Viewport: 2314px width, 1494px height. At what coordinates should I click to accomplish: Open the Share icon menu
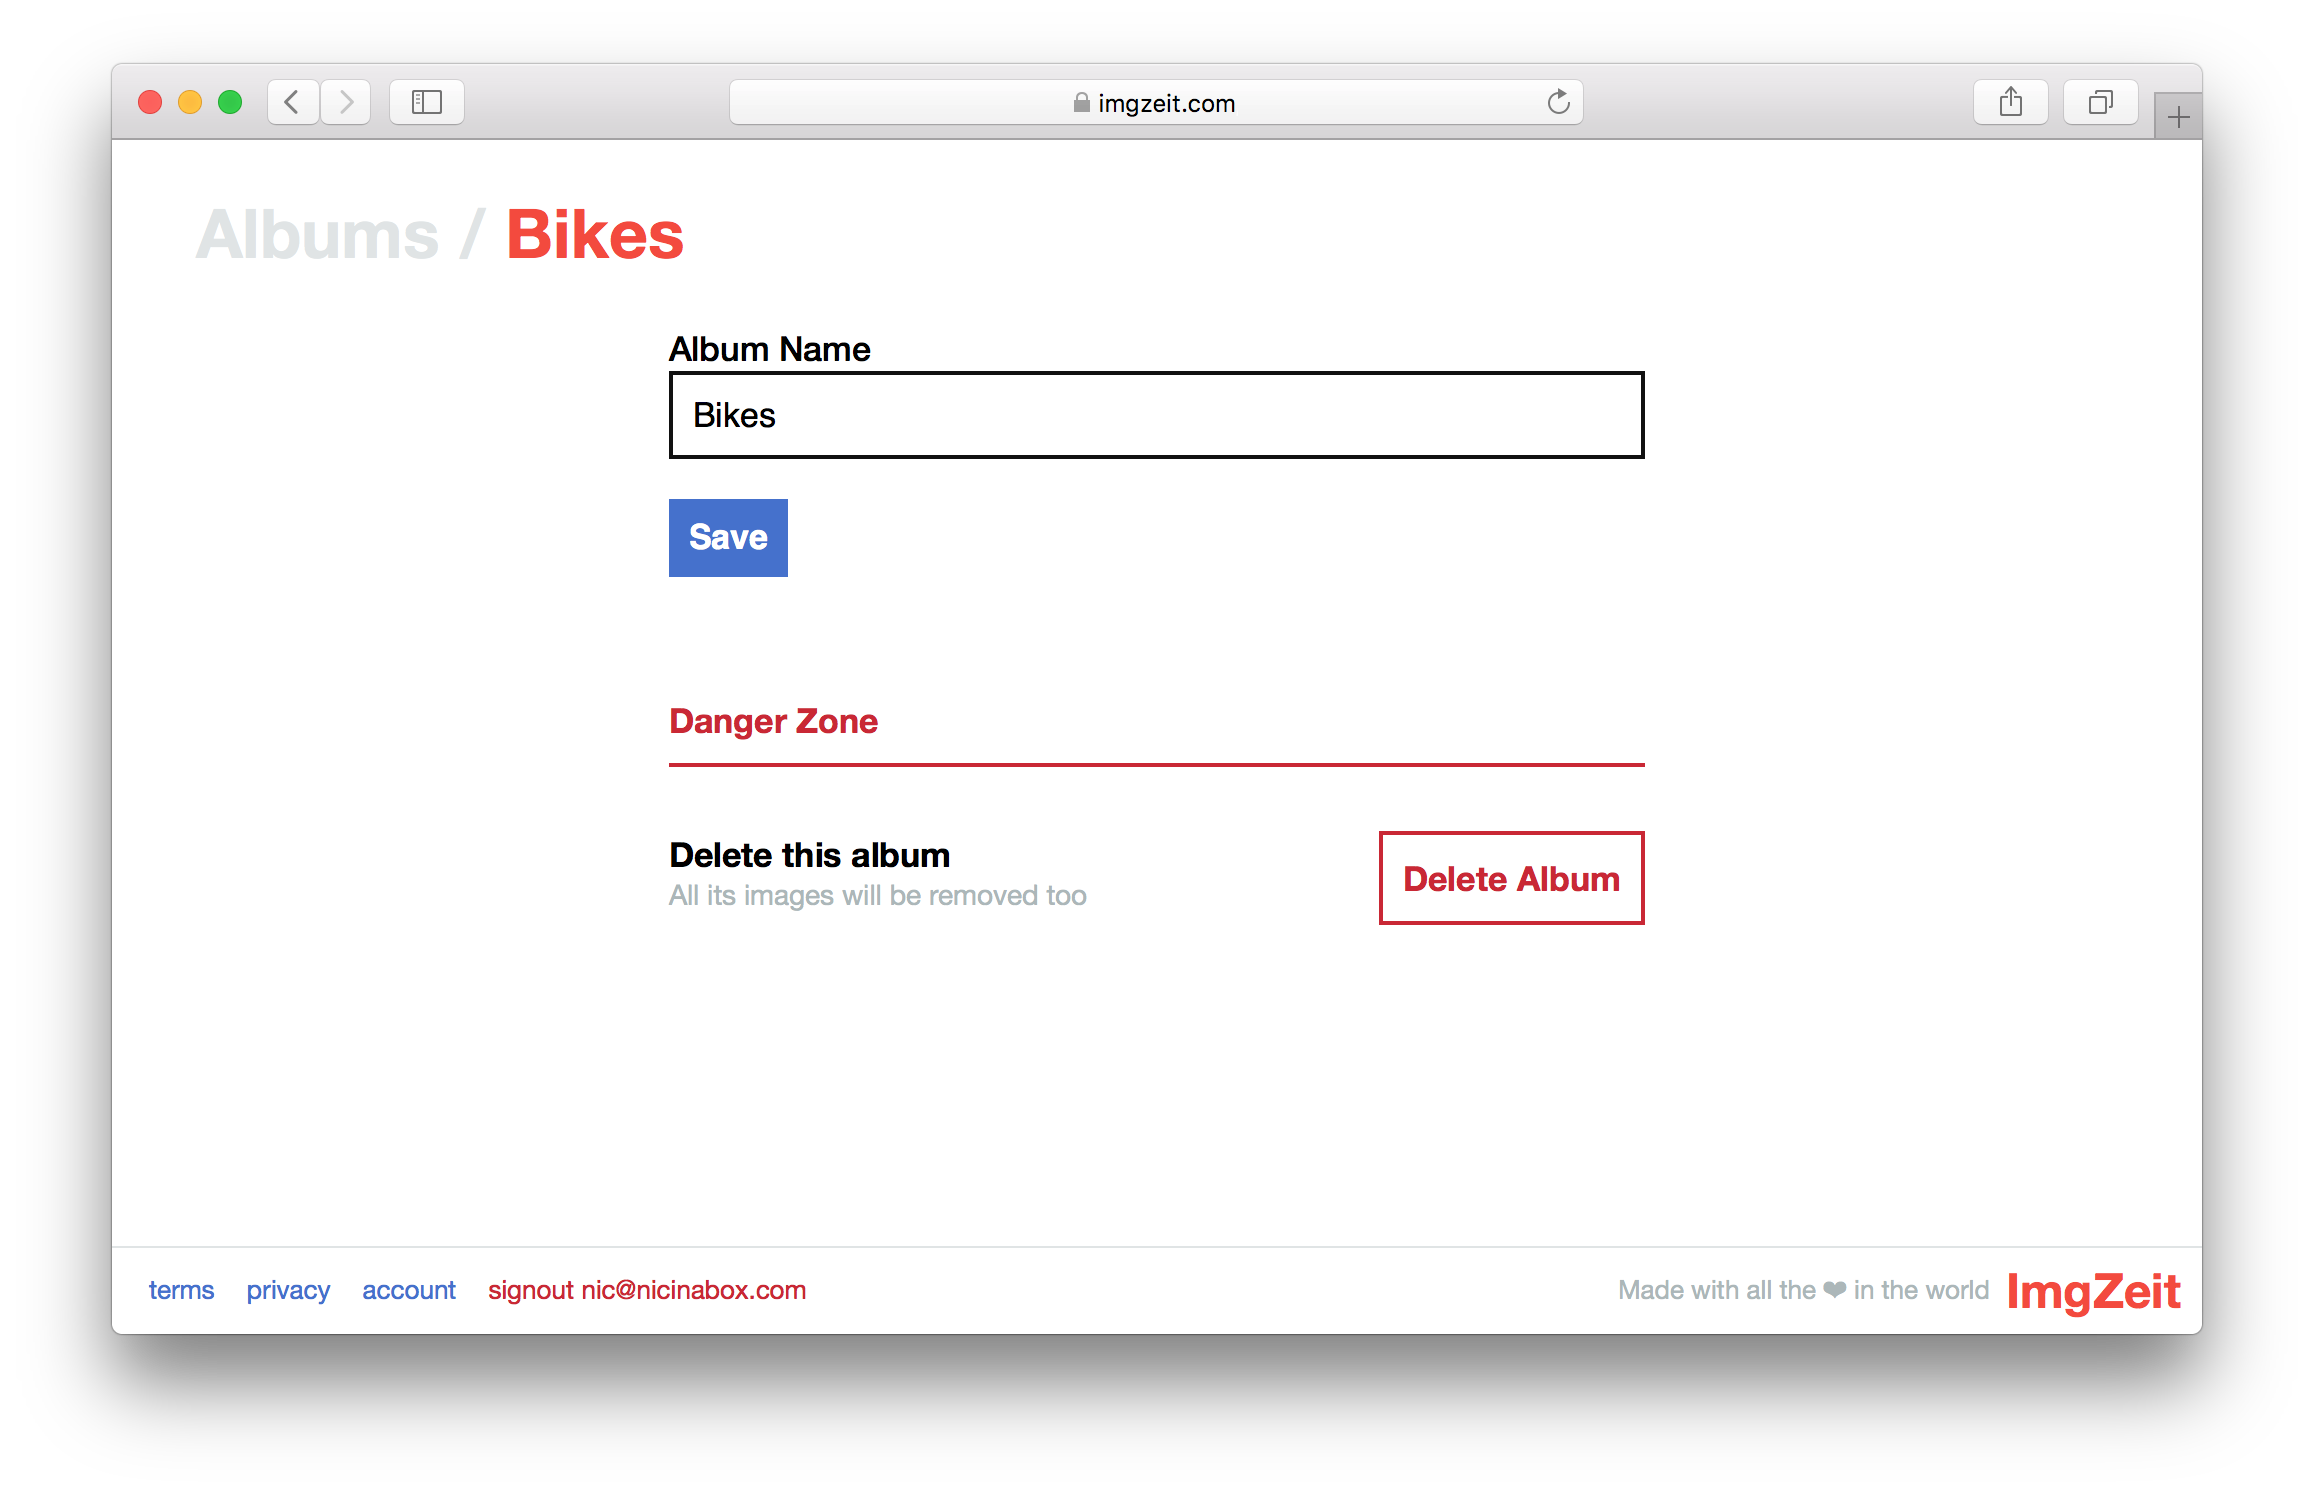tap(2010, 102)
